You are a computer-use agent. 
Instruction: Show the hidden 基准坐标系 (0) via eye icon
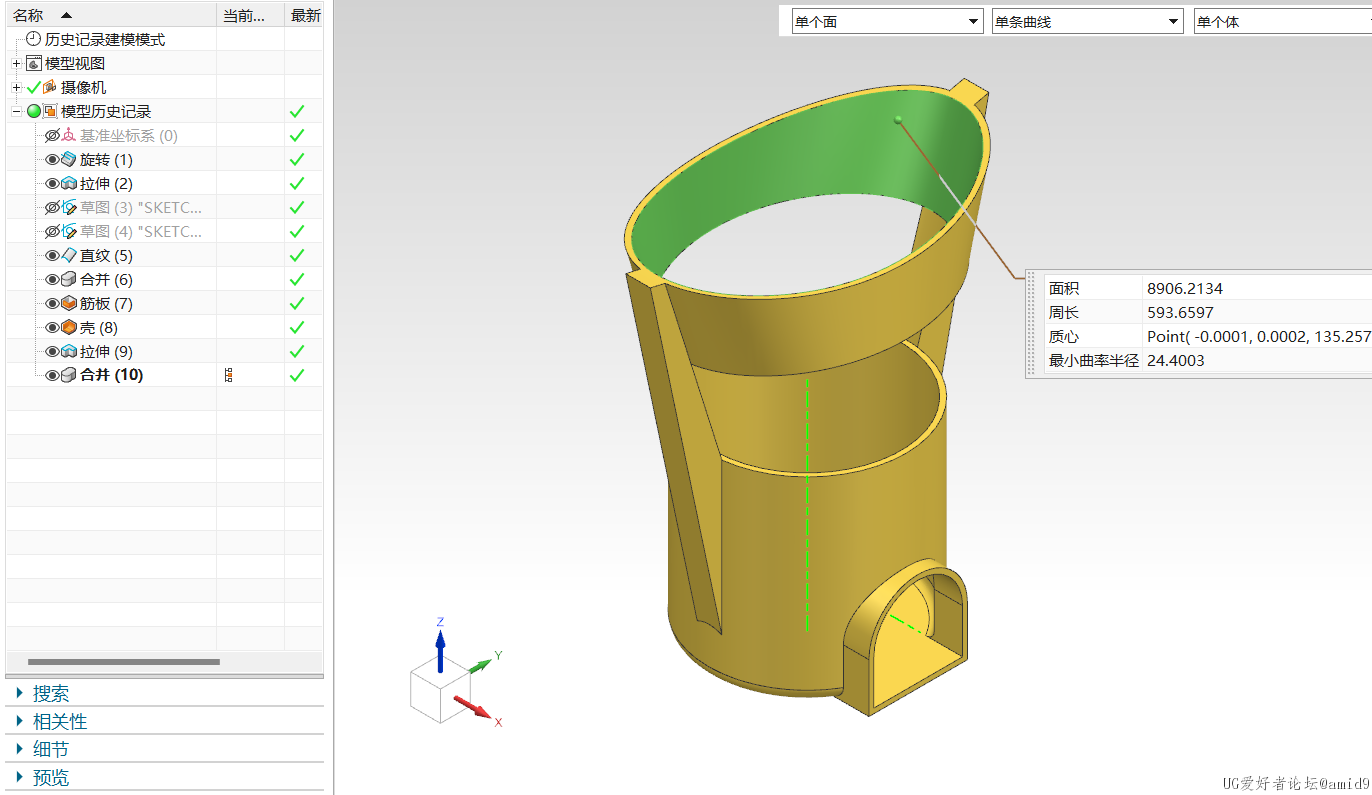[52, 135]
